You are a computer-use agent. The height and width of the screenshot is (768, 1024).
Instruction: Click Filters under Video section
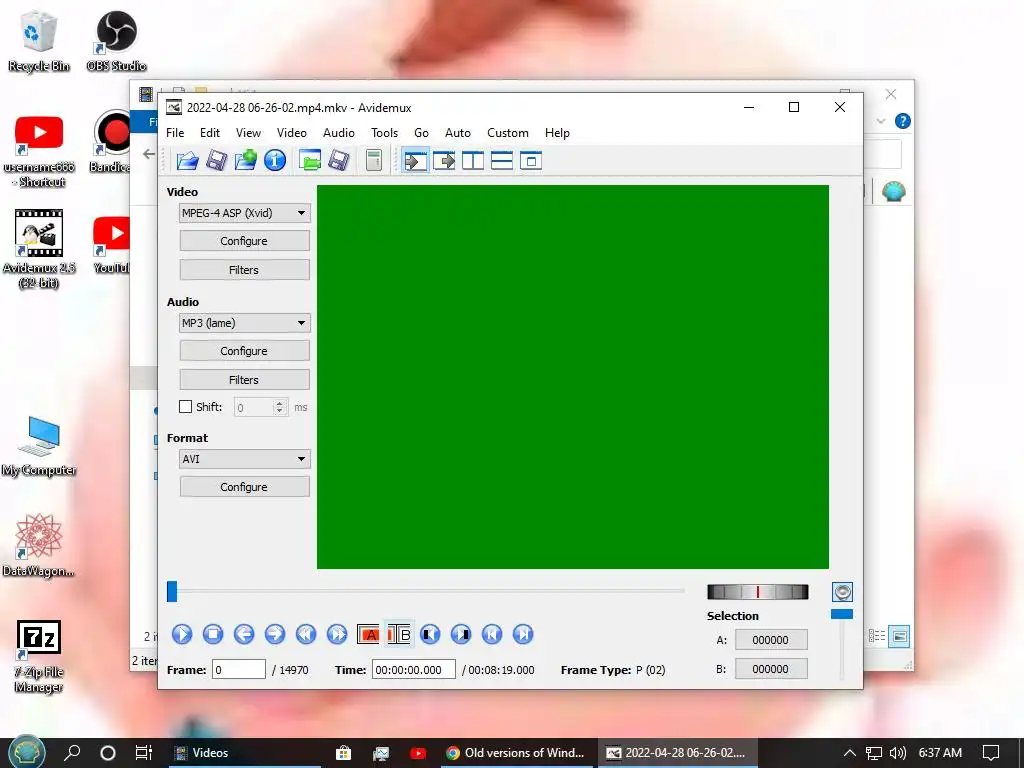[244, 270]
